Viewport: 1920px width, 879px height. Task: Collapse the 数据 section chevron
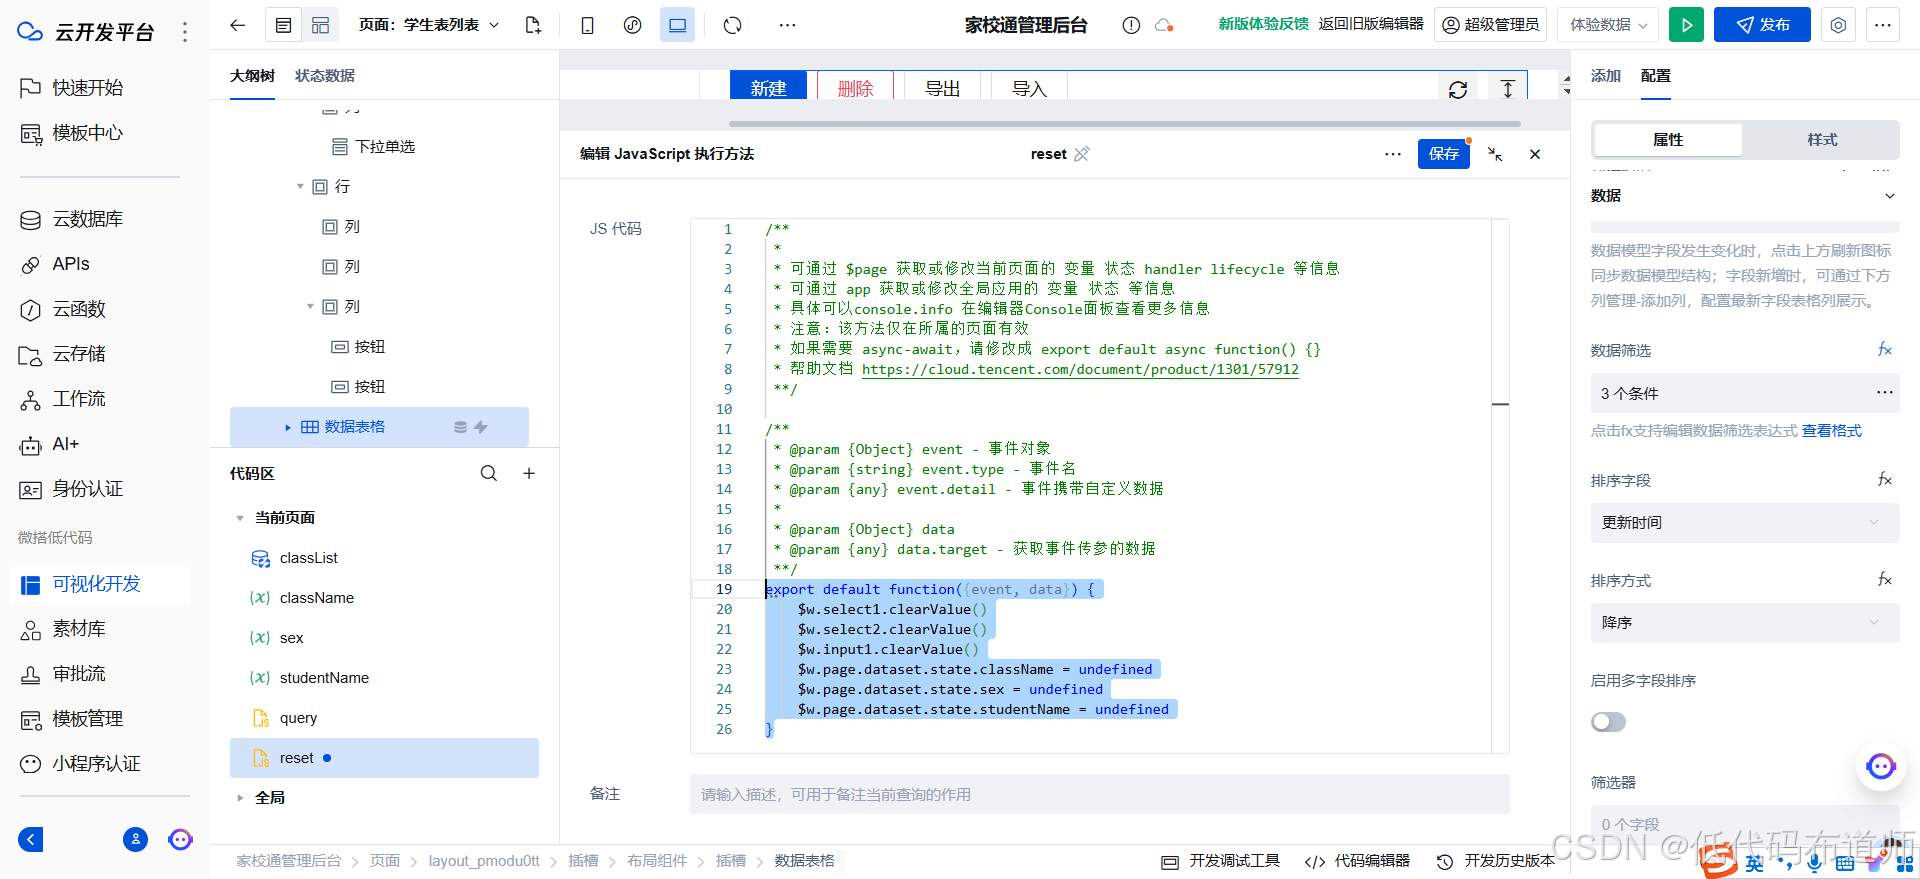point(1889,196)
